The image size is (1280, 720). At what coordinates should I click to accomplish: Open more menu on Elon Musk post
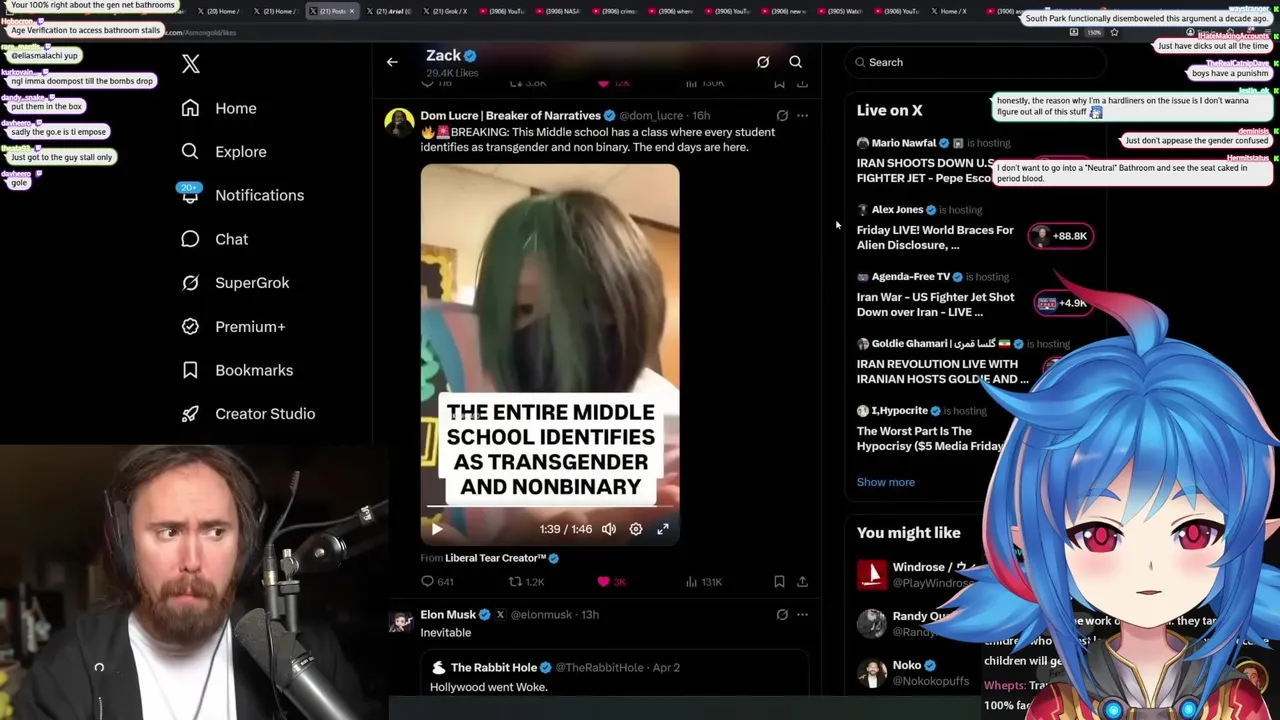click(x=802, y=614)
